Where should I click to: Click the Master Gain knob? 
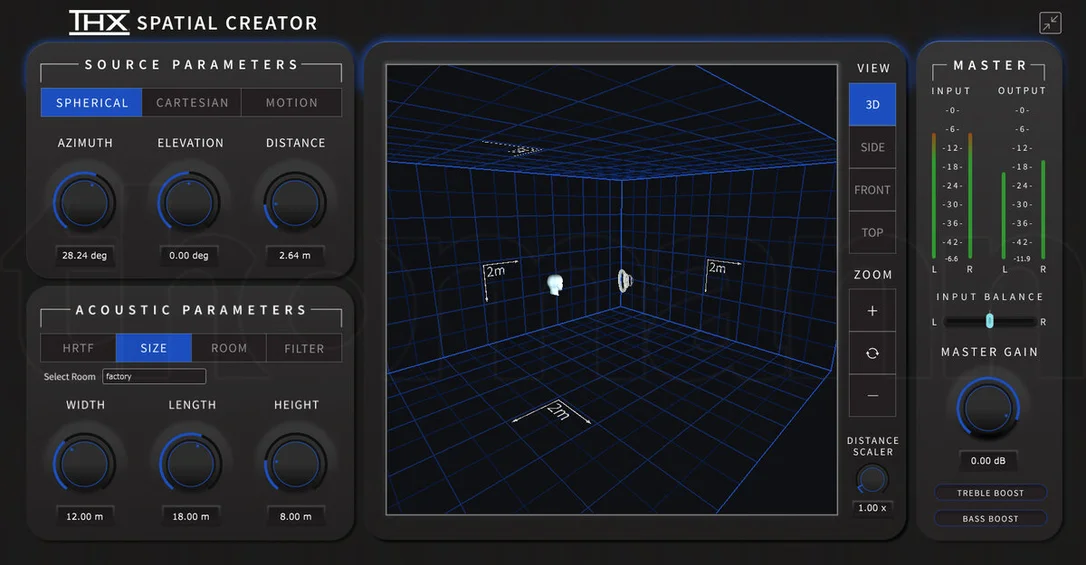coord(988,408)
